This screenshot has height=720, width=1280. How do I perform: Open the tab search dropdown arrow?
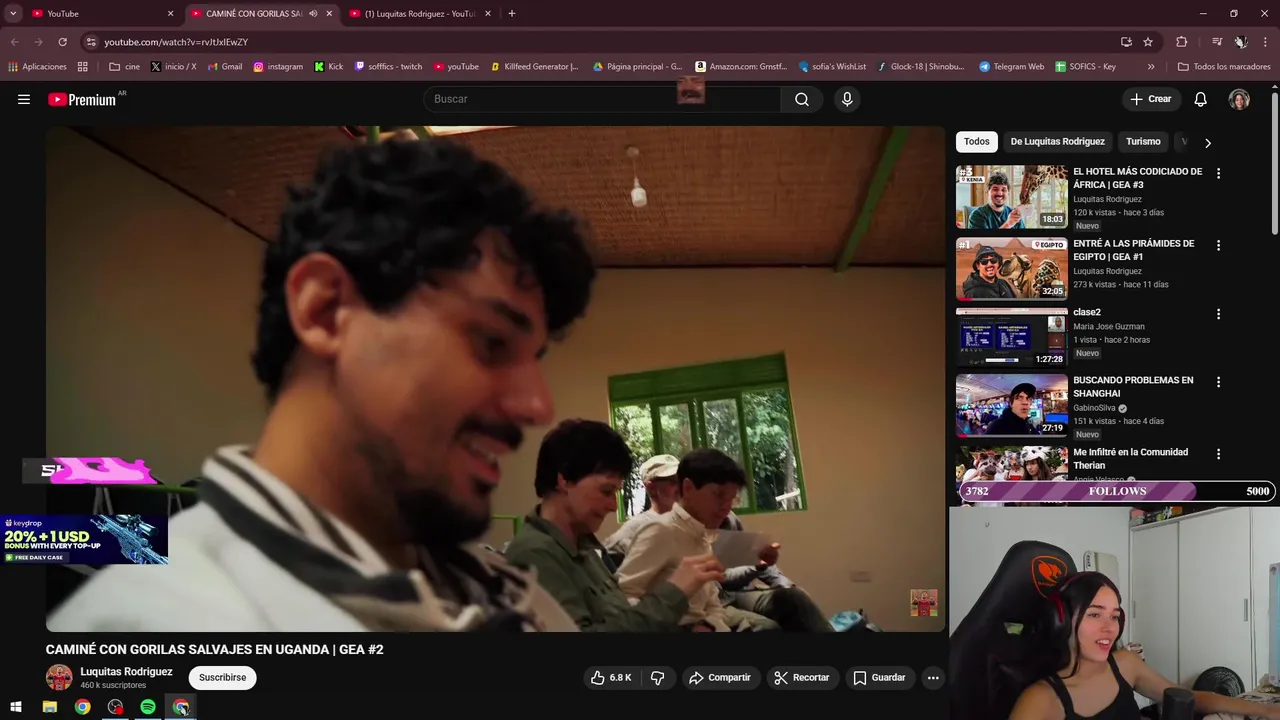pos(13,14)
